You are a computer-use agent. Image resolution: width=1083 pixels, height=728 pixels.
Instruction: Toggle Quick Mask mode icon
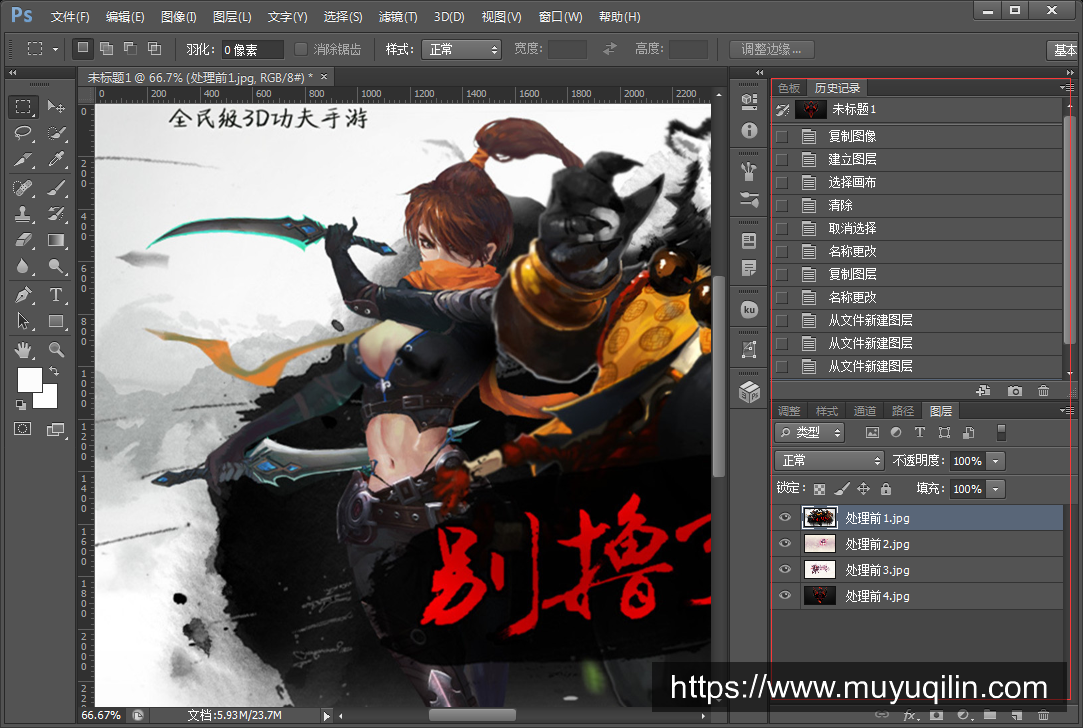(x=23, y=429)
